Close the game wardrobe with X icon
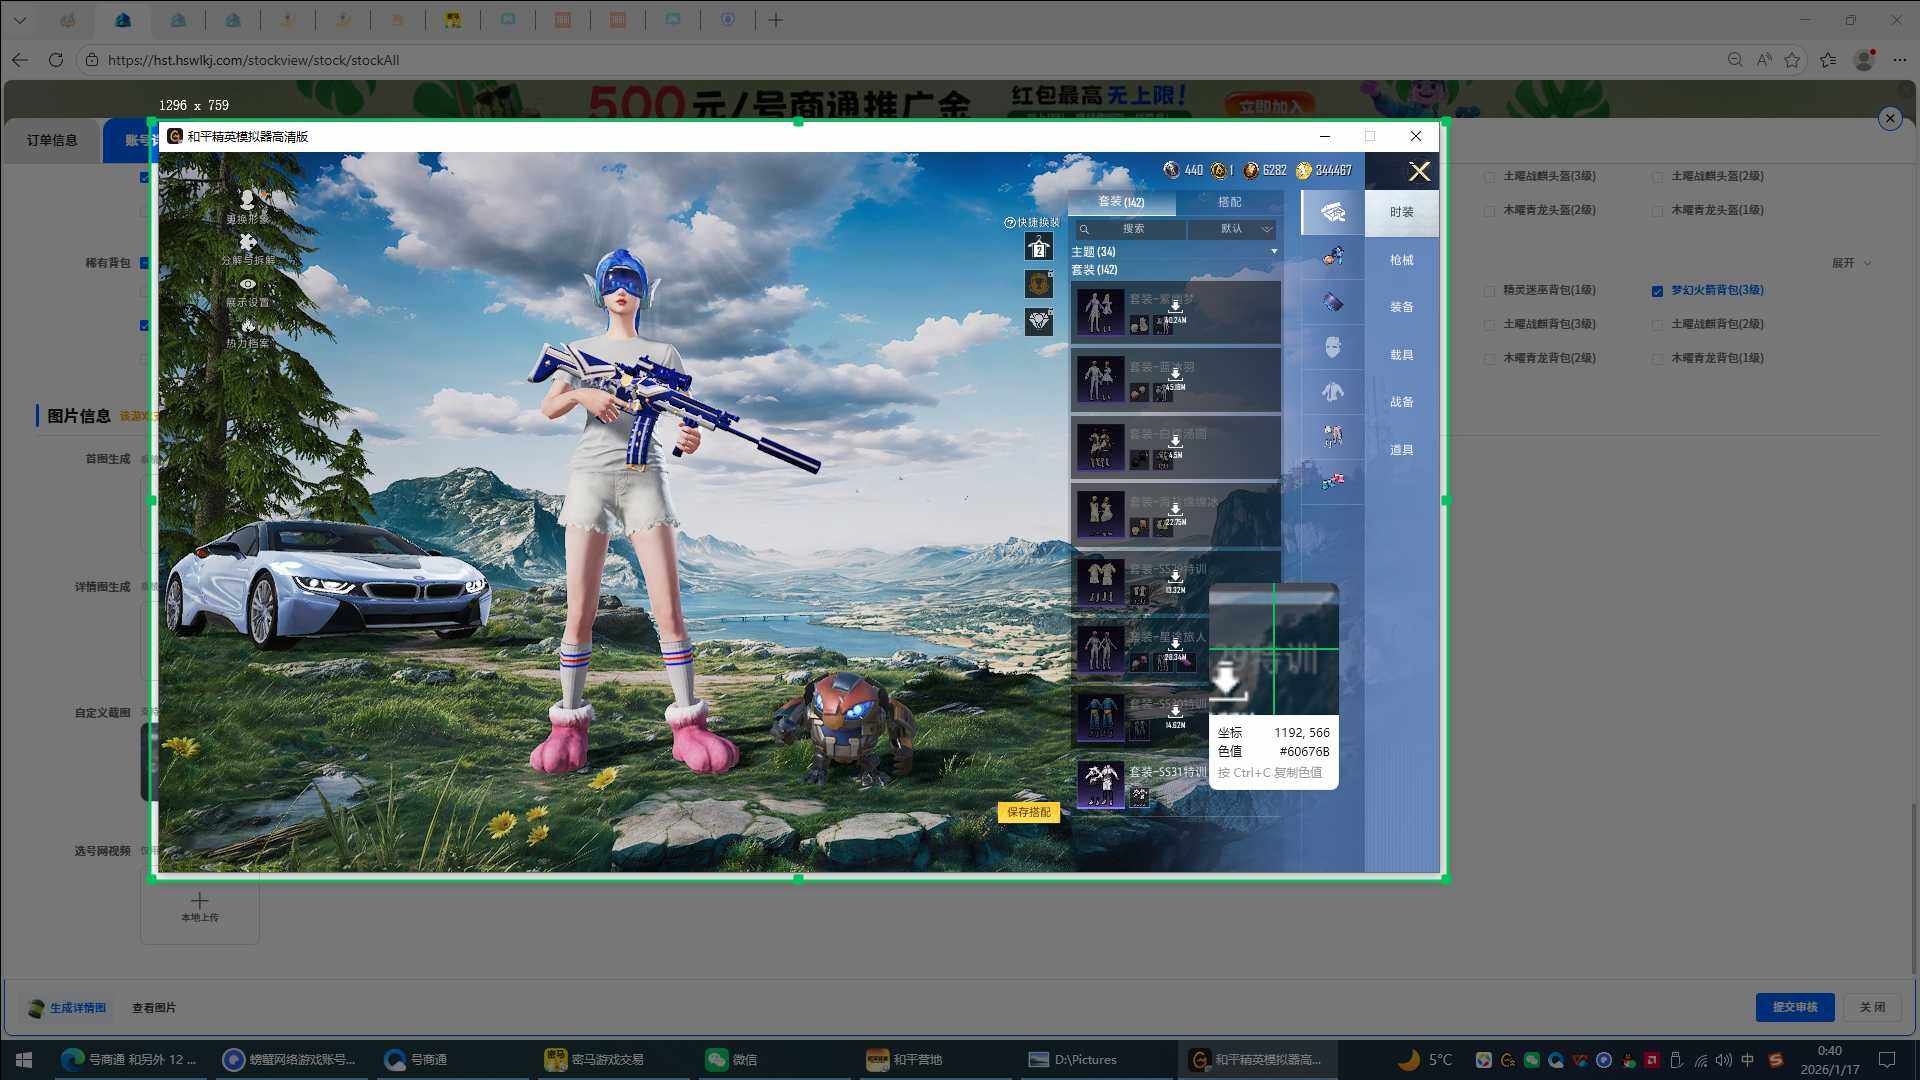The image size is (1920, 1080). [x=1419, y=172]
